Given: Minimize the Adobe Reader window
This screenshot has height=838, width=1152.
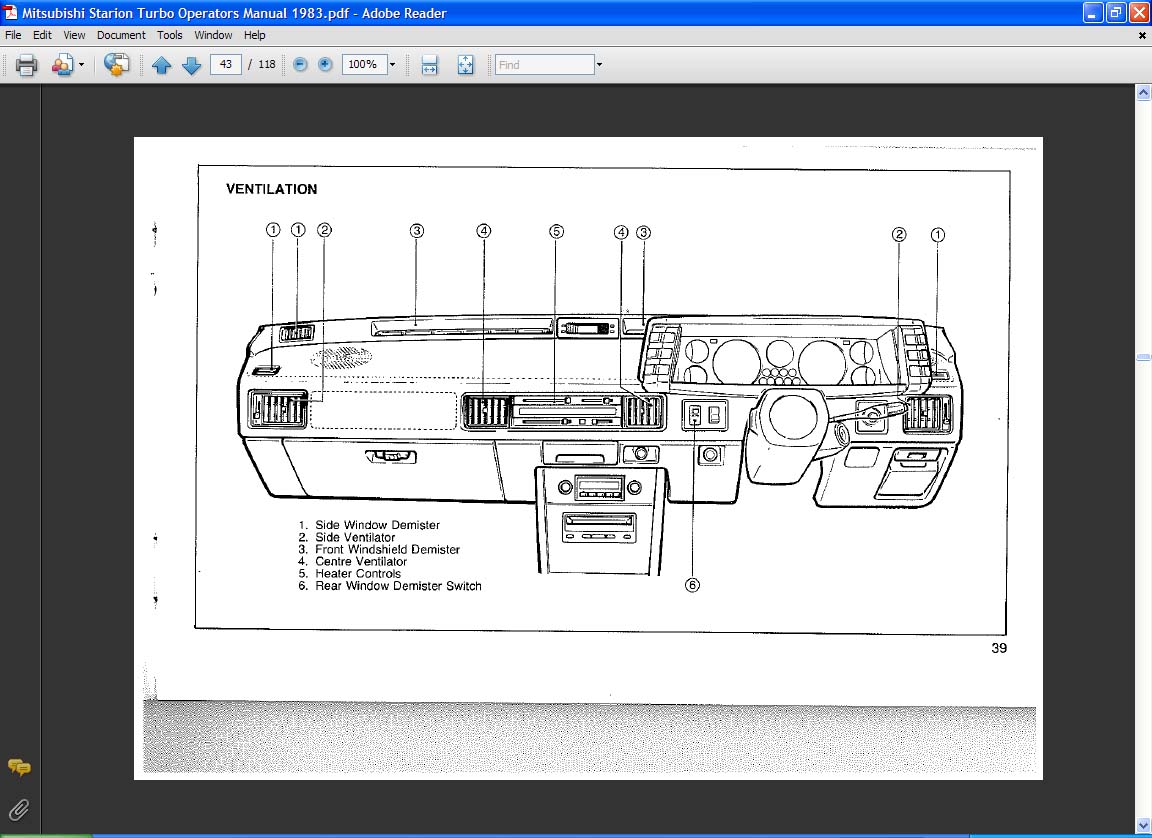Looking at the screenshot, I should pyautogui.click(x=1092, y=12).
